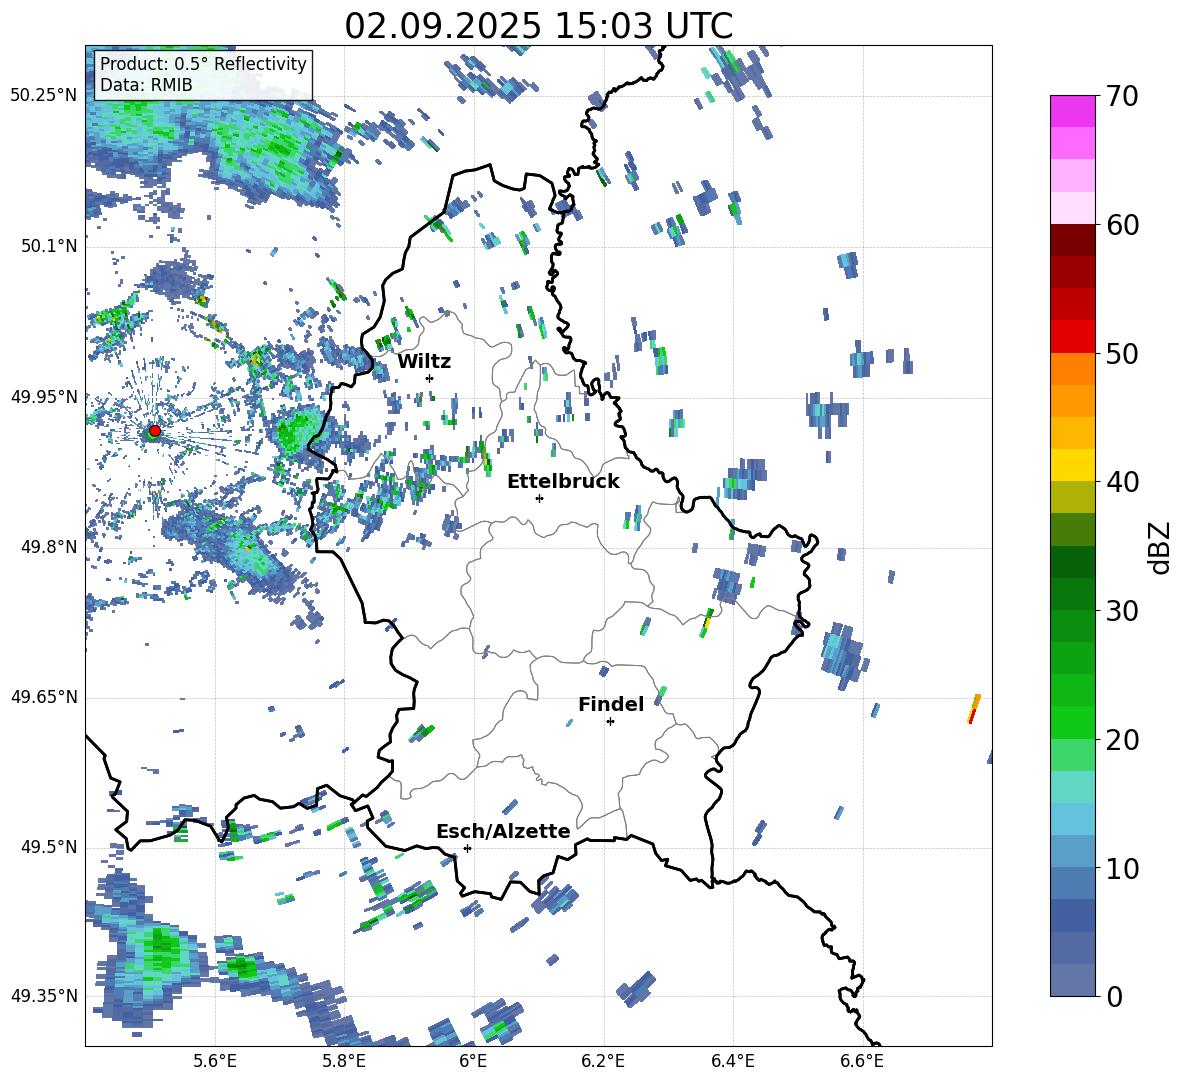Click the Wiltz city label
This screenshot has height=1081, width=1184.
pyautogui.click(x=424, y=361)
